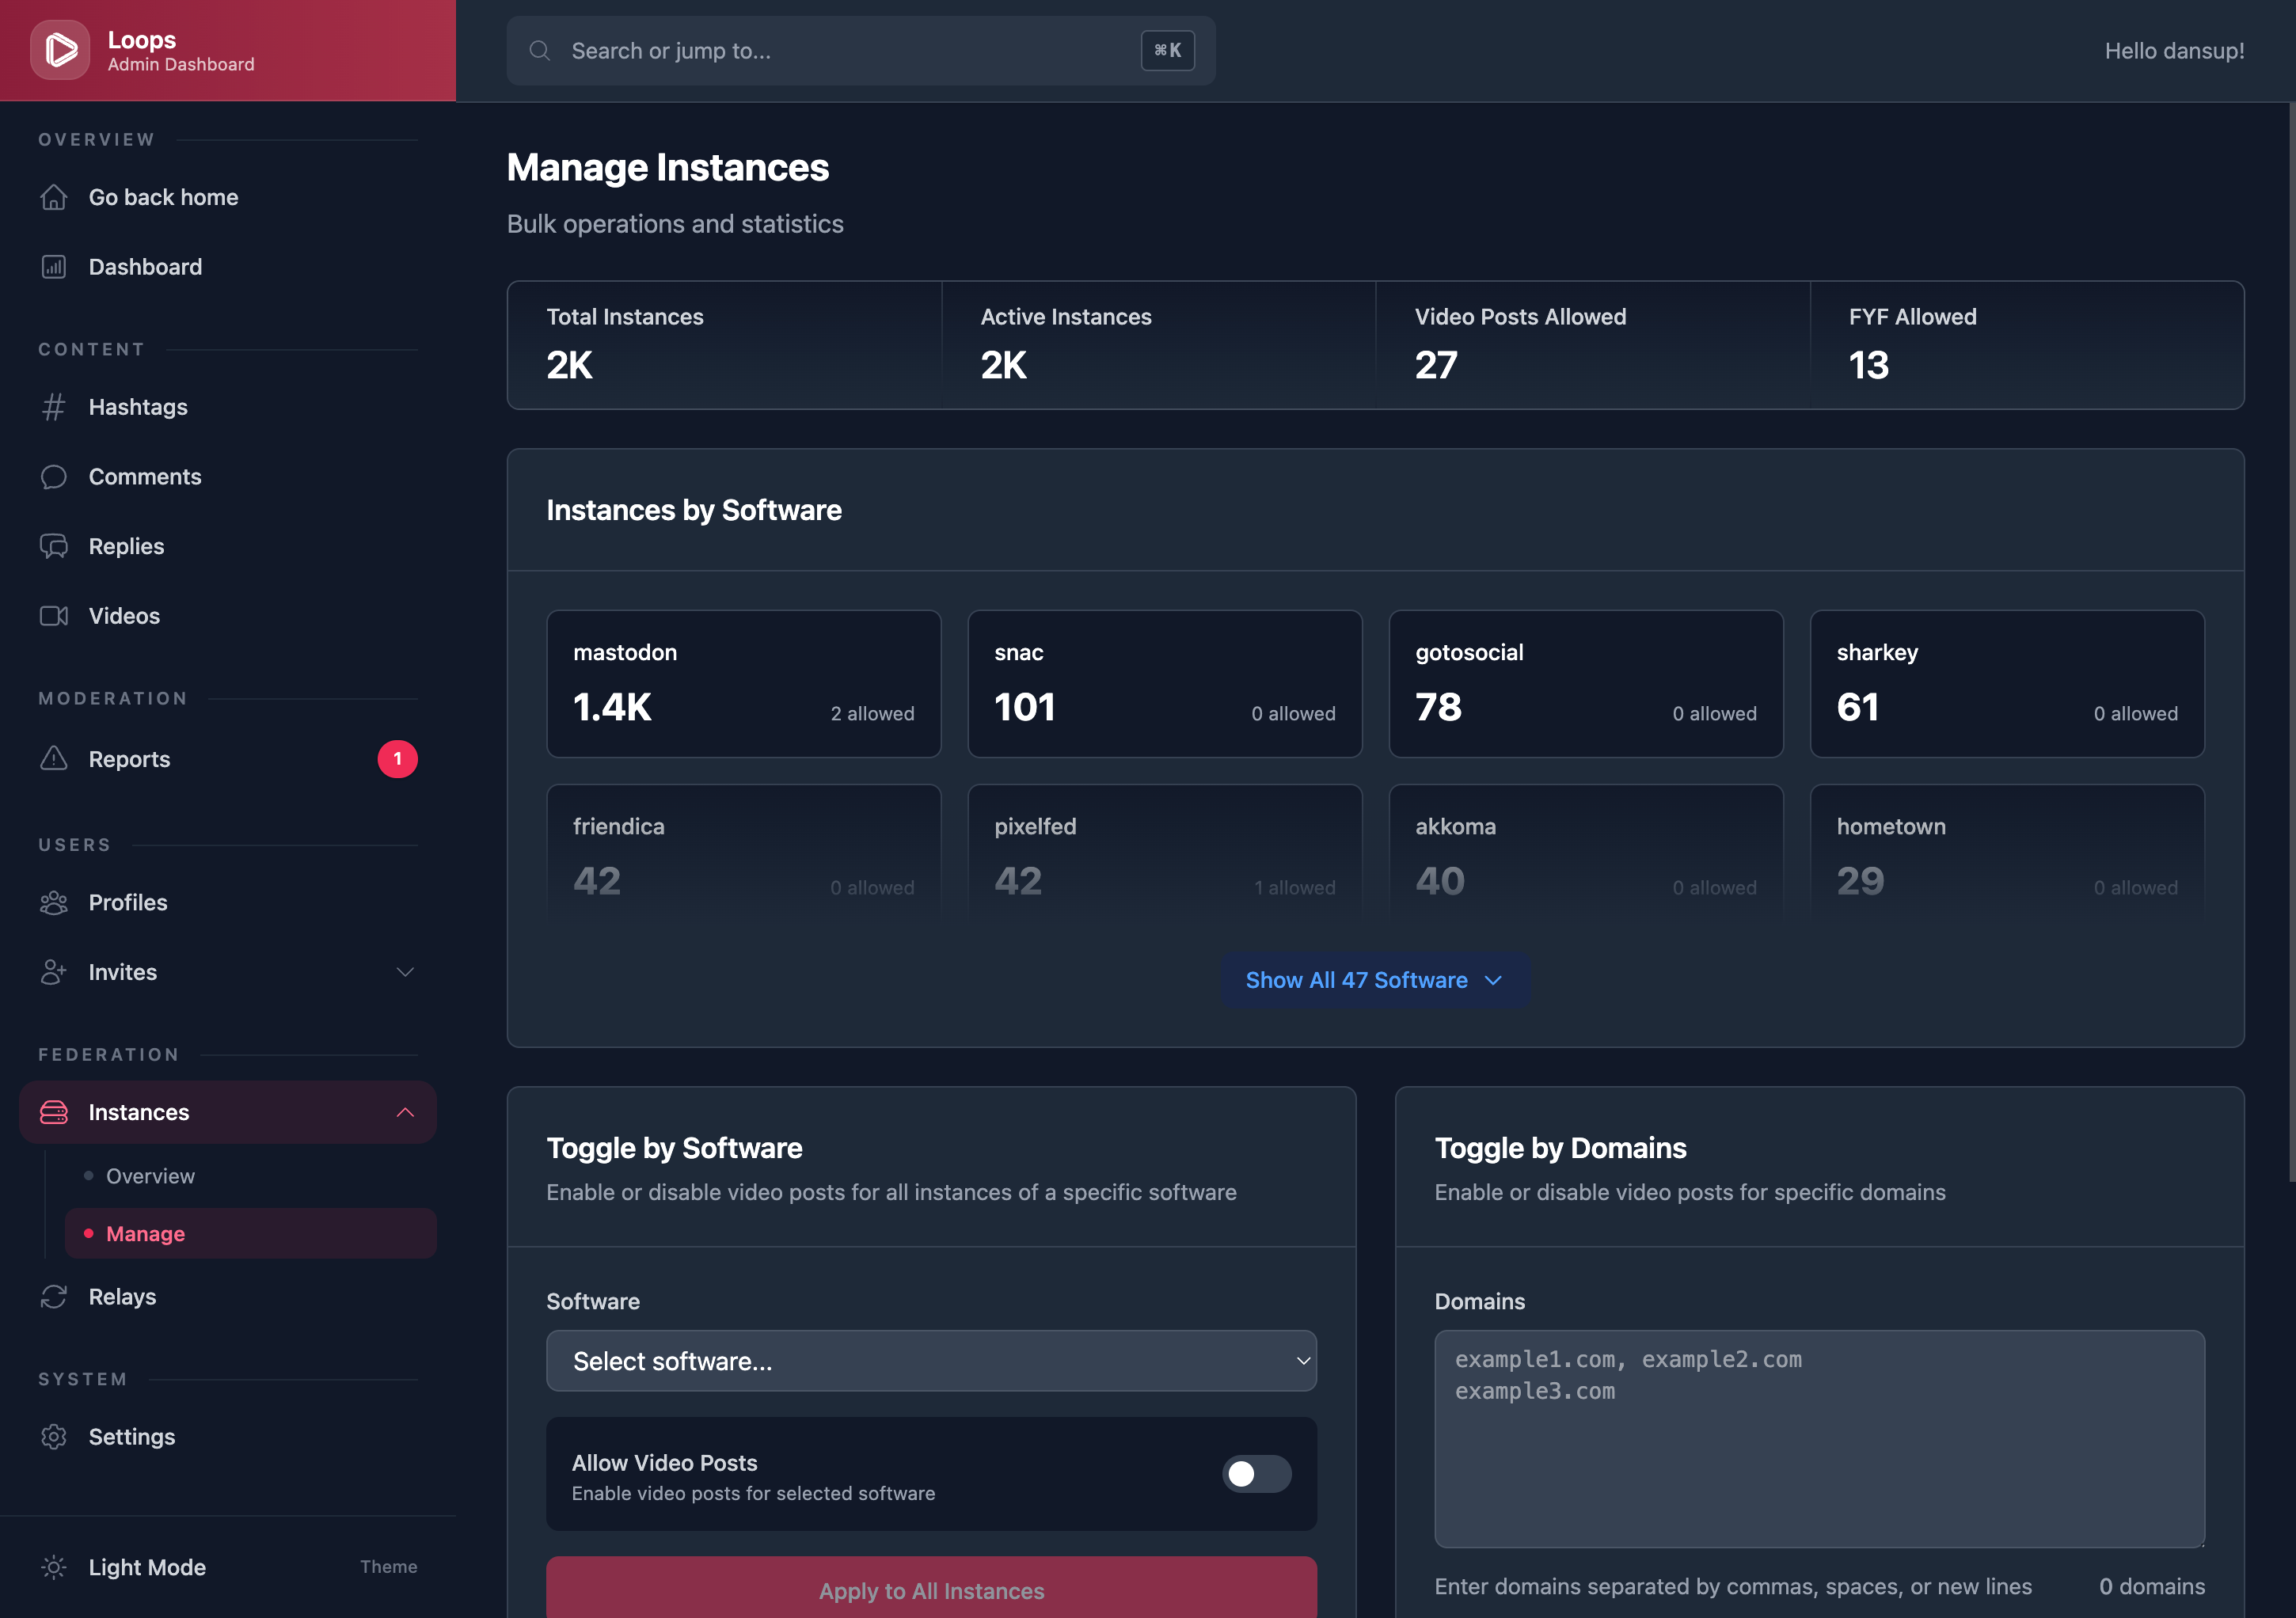
Task: Collapse the Instances section chevron
Action: (405, 1112)
